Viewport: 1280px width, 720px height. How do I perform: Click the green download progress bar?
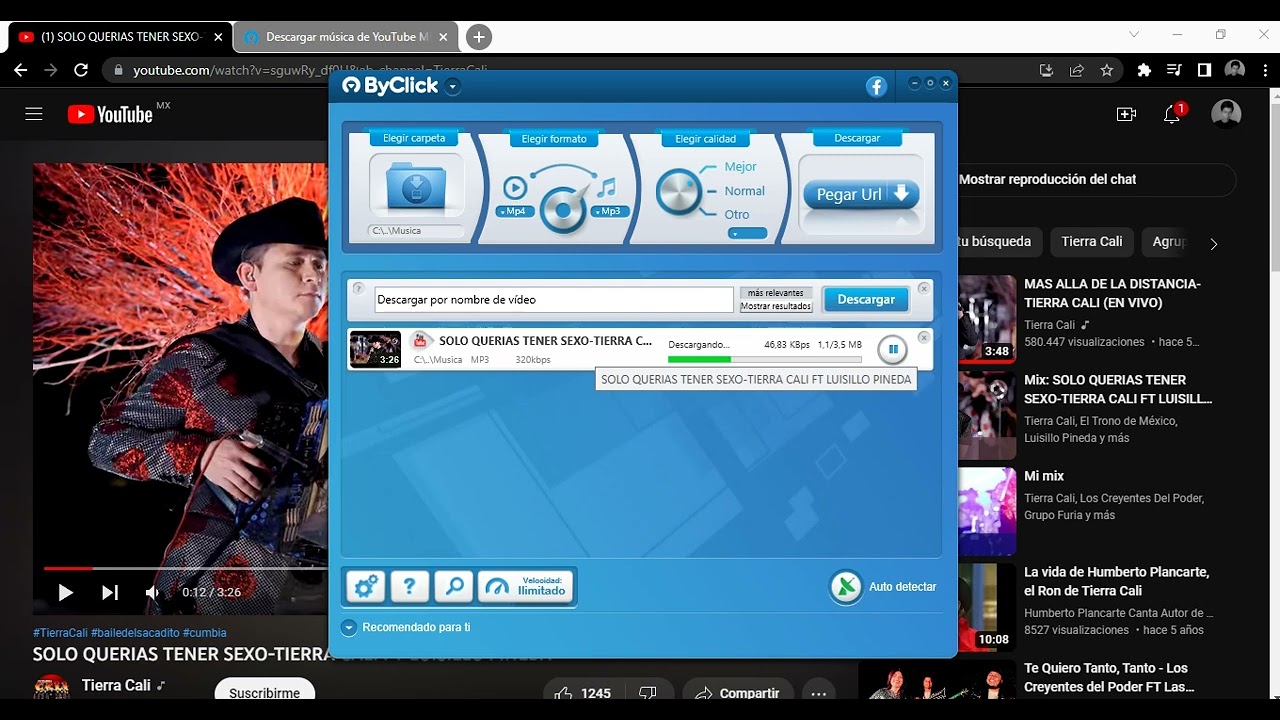(x=764, y=359)
